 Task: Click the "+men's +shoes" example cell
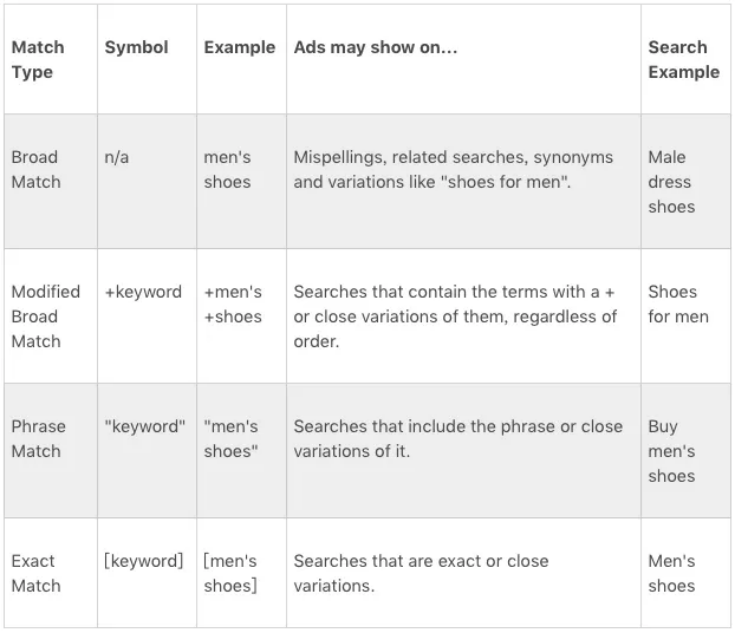pyautogui.click(x=233, y=304)
